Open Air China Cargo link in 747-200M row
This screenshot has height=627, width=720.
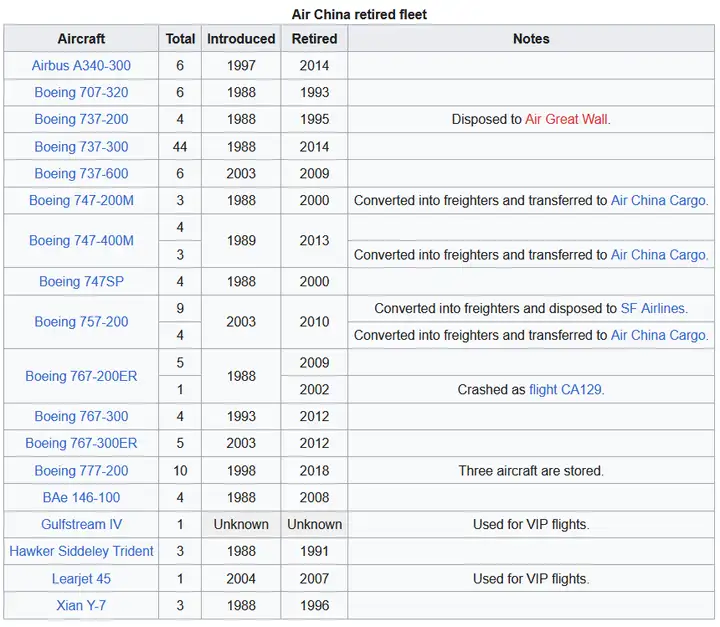[658, 201]
